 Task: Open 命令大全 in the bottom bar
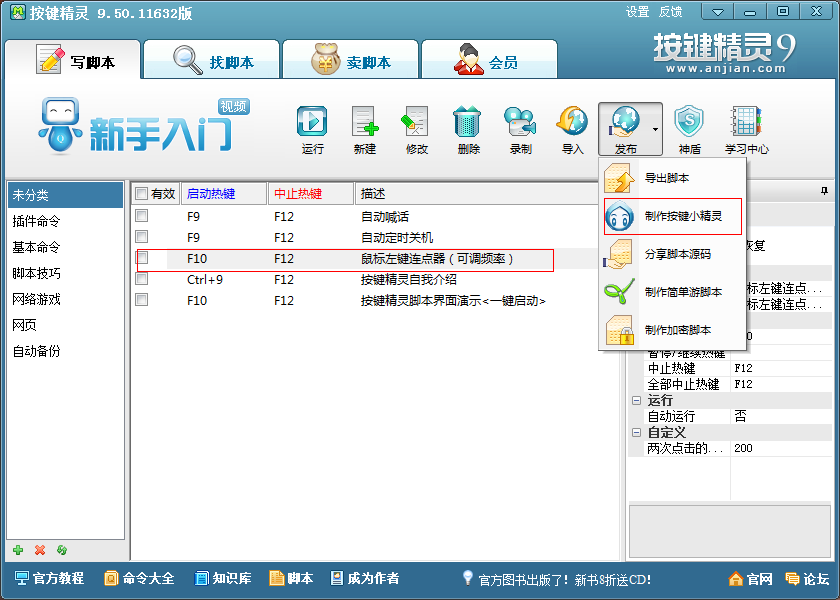139,578
